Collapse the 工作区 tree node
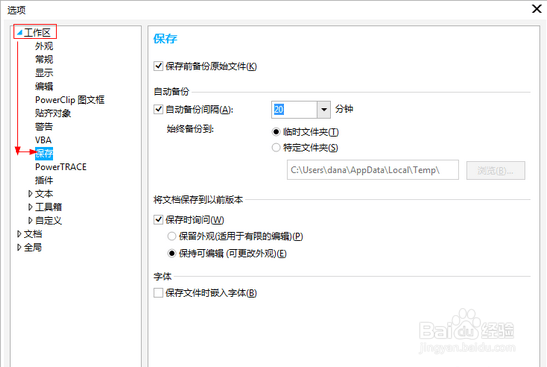 [x=20, y=33]
